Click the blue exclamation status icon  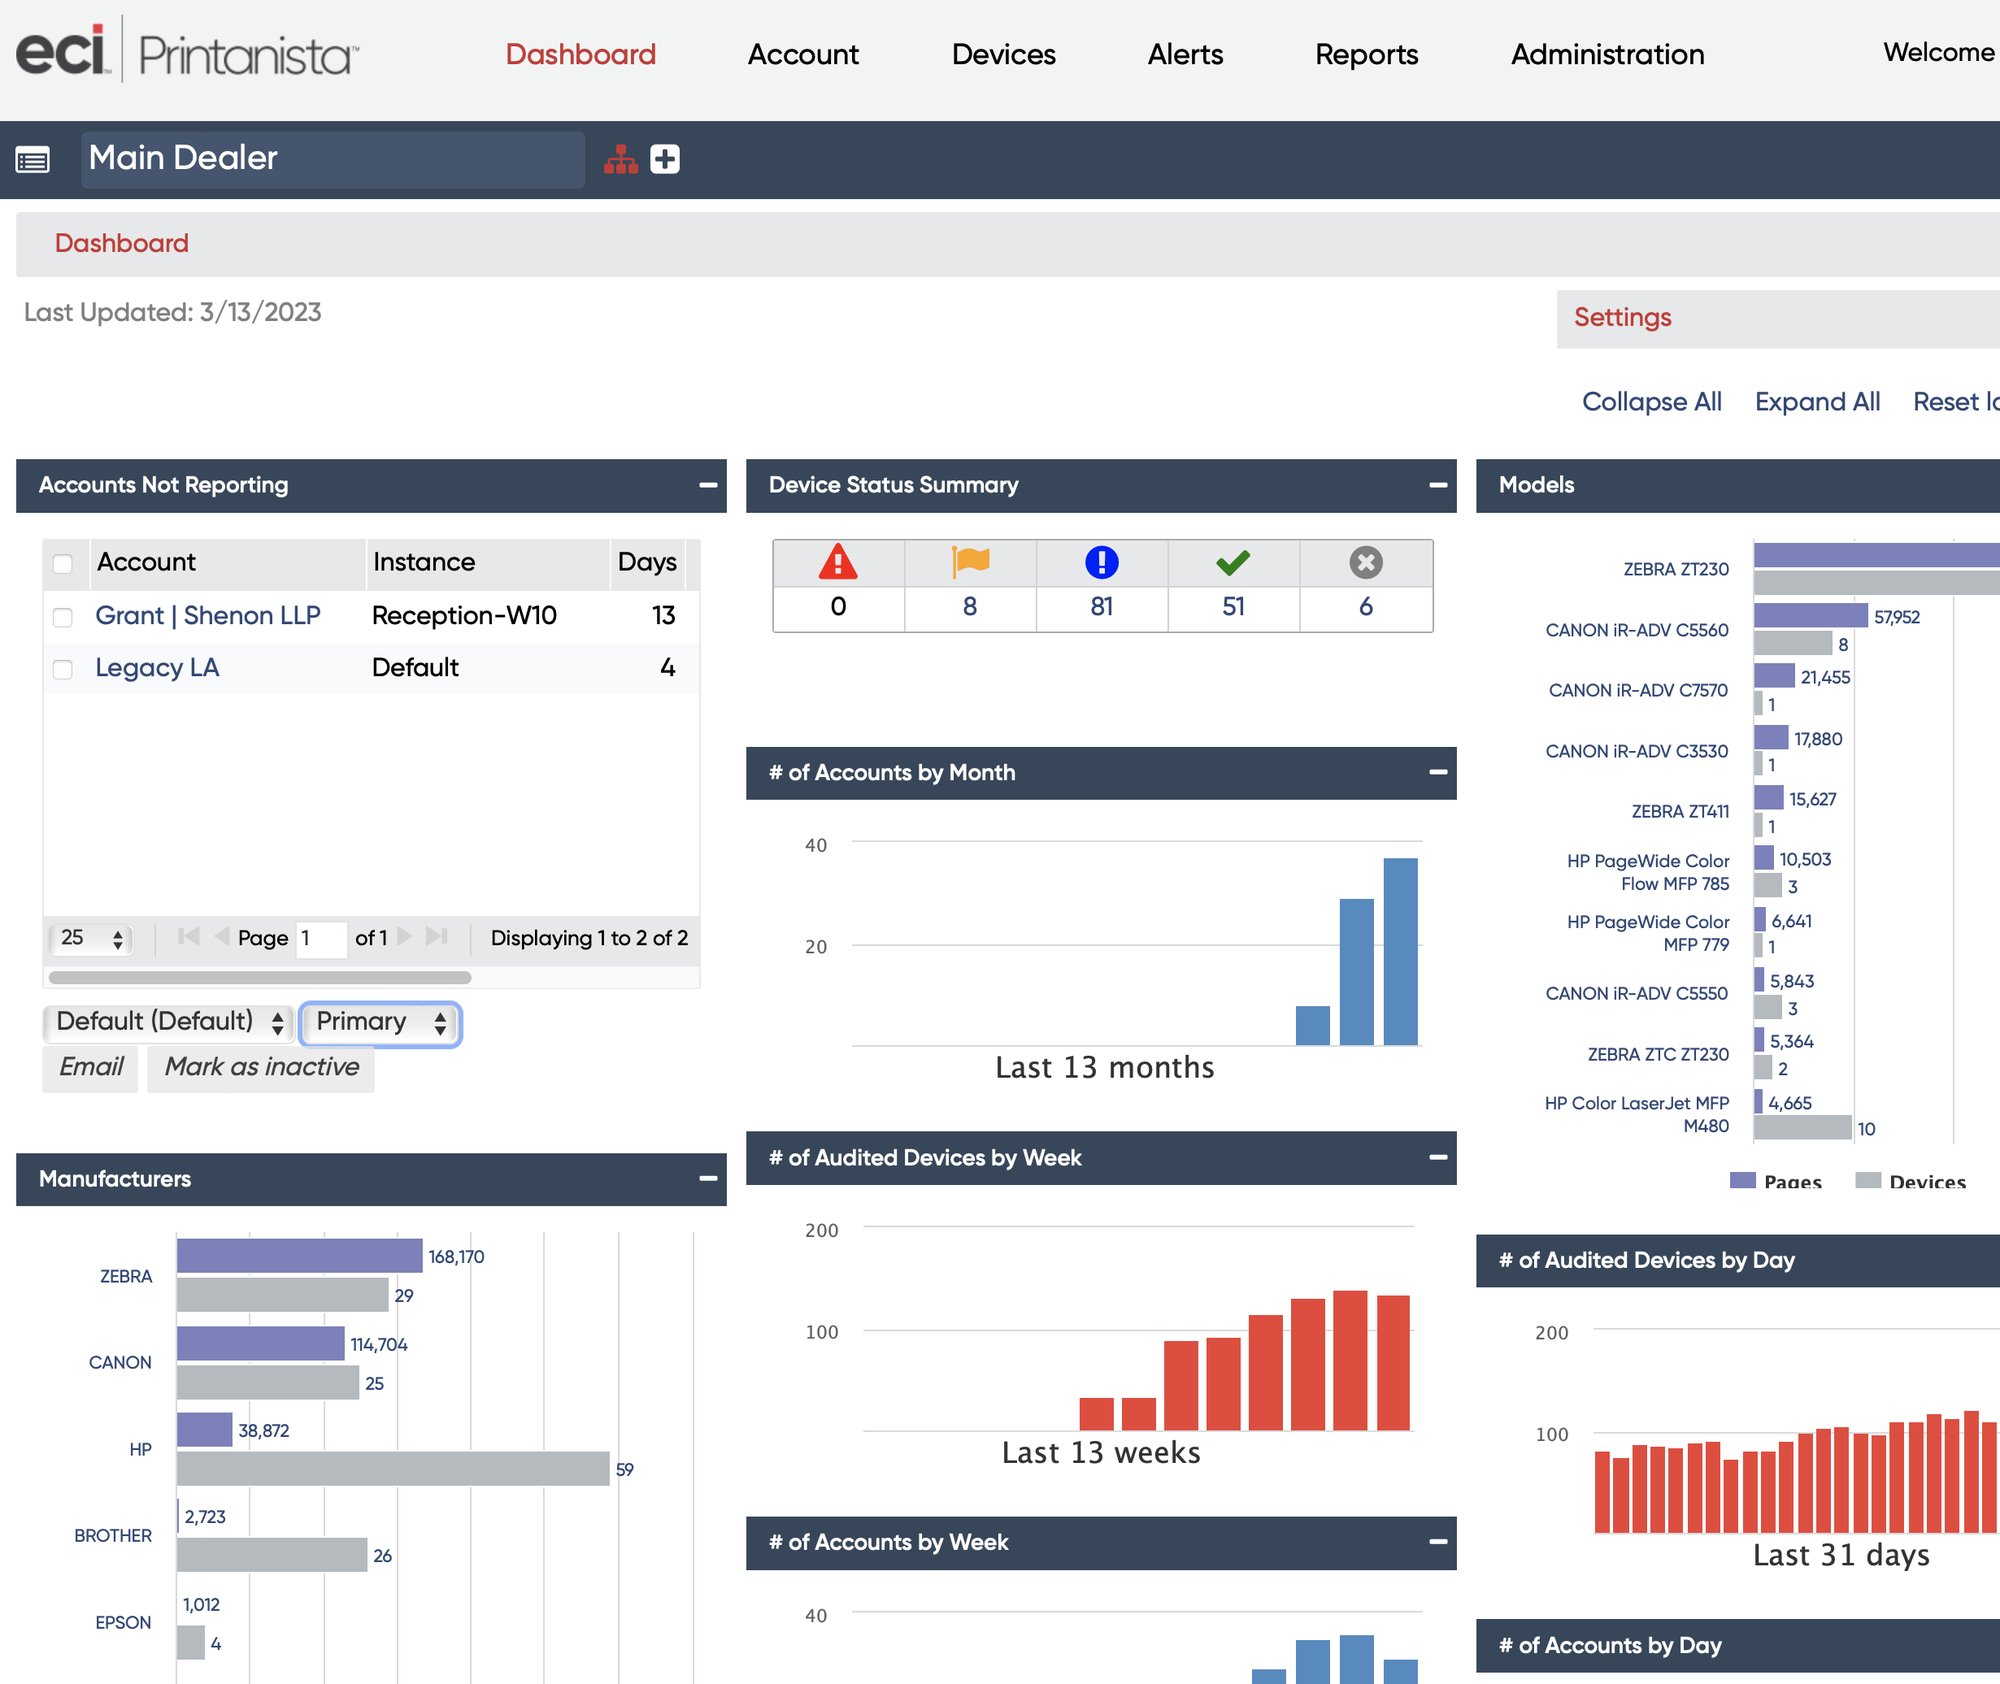(1101, 562)
